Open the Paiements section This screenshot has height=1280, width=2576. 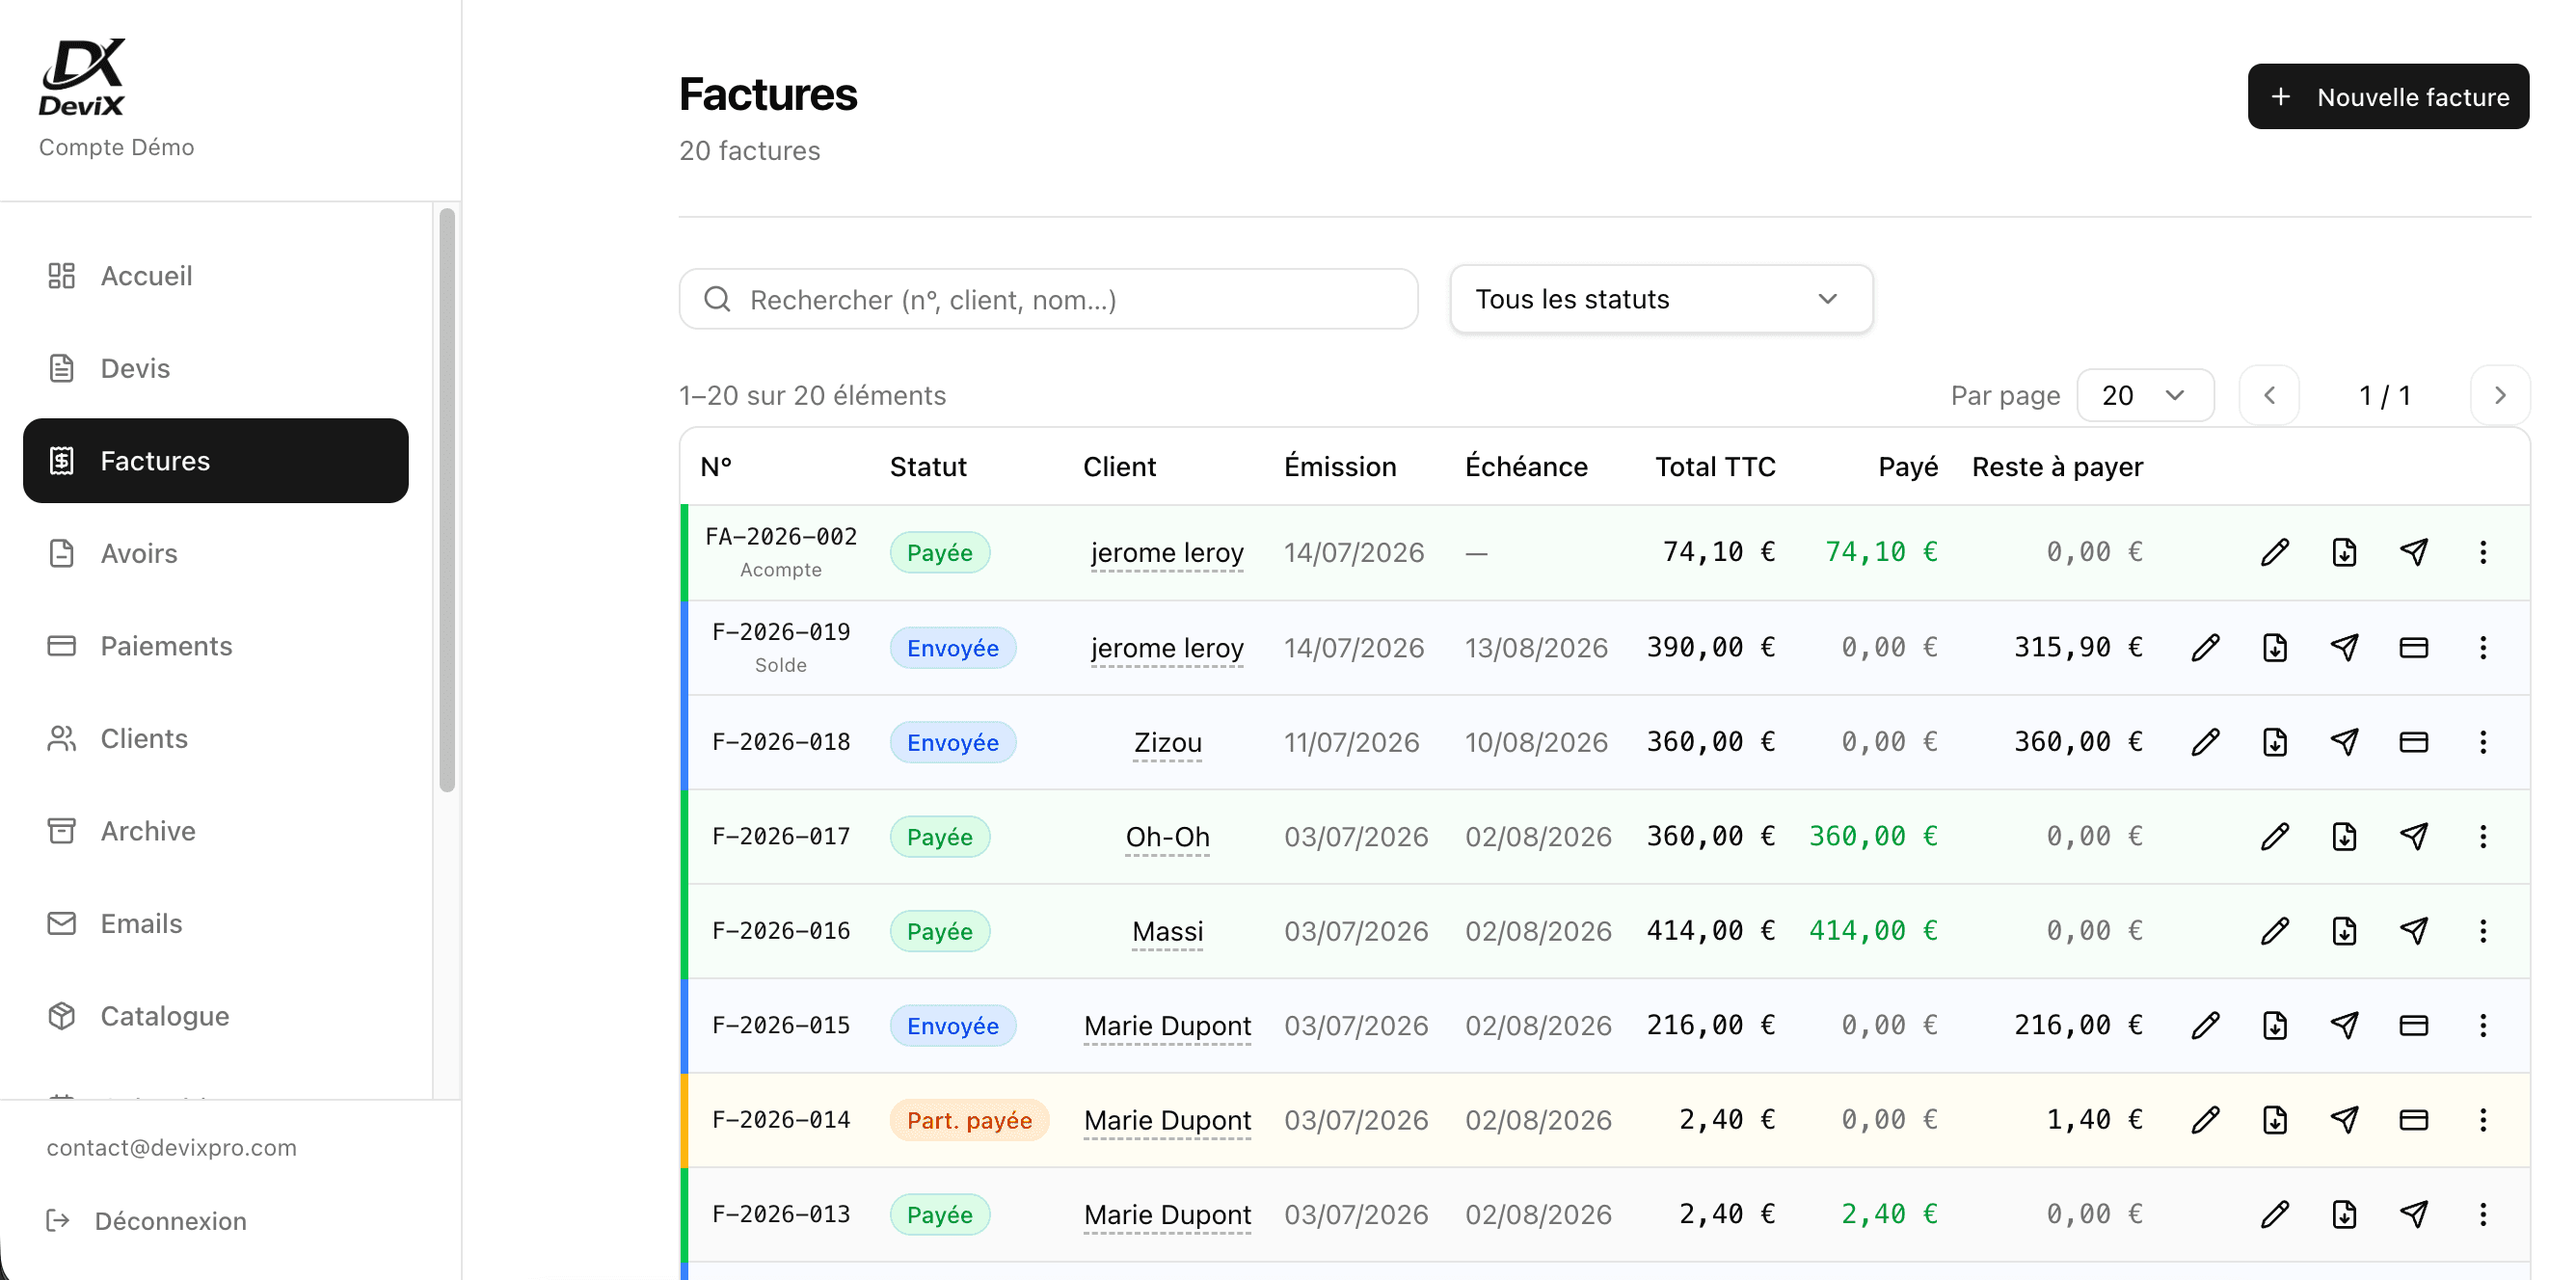click(216, 646)
